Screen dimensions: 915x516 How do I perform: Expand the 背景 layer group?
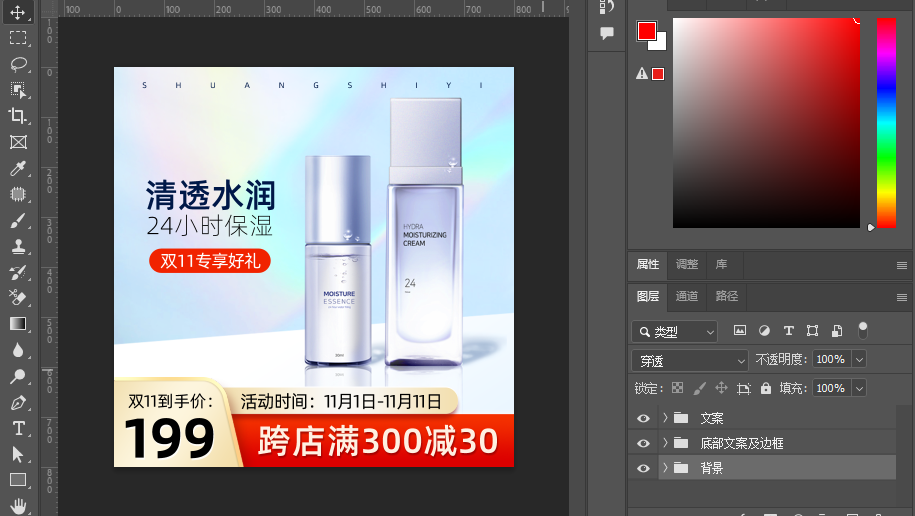(x=665, y=468)
